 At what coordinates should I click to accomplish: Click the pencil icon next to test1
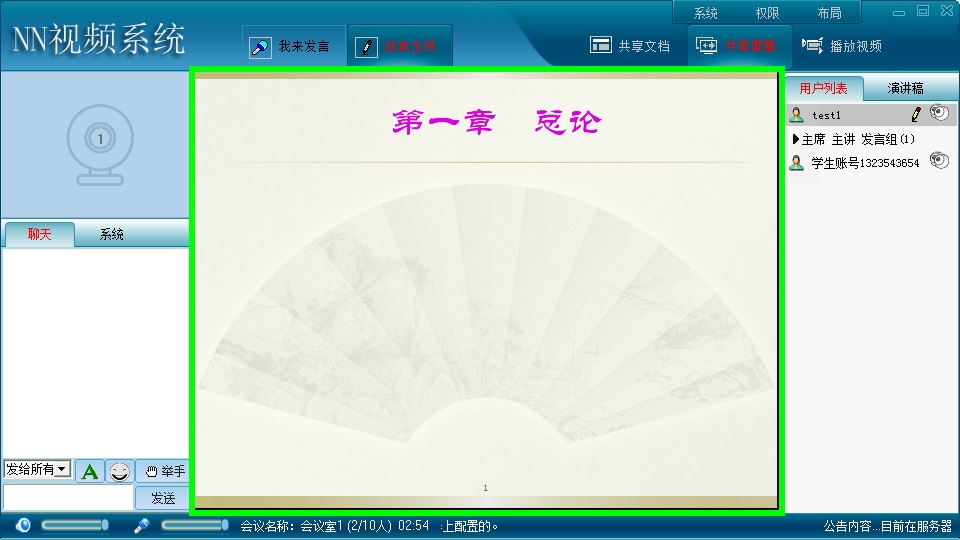point(915,114)
